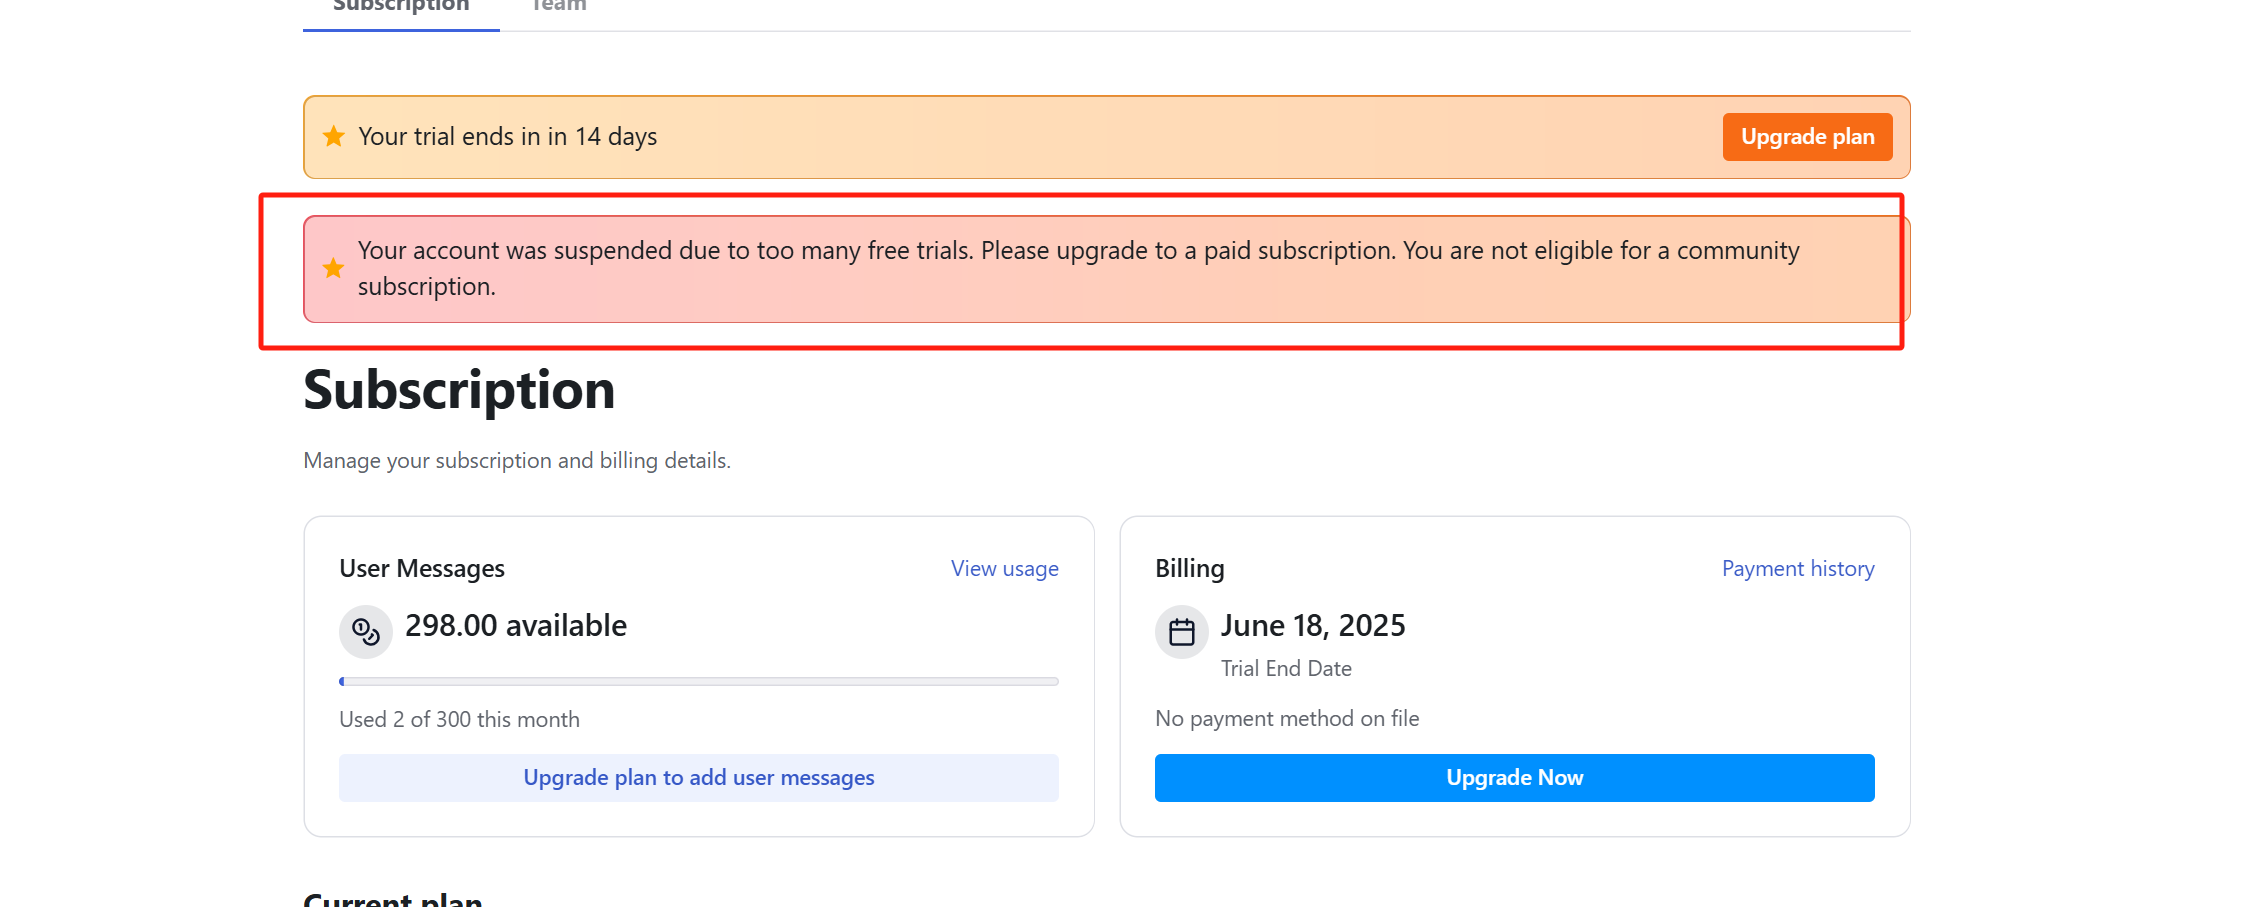Click the blue Upgrade Now button
Viewport: 2254px width, 907px height.
(x=1514, y=778)
